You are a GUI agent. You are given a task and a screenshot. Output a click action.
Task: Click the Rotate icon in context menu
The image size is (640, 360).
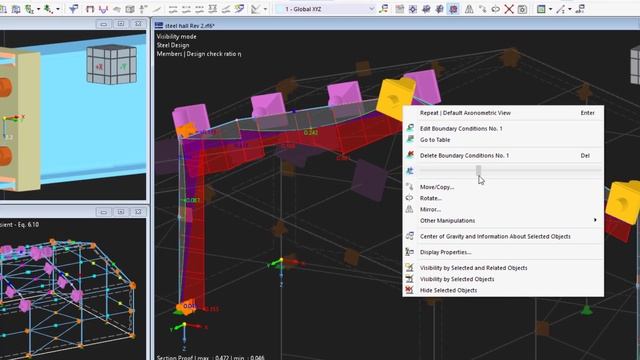pos(409,198)
